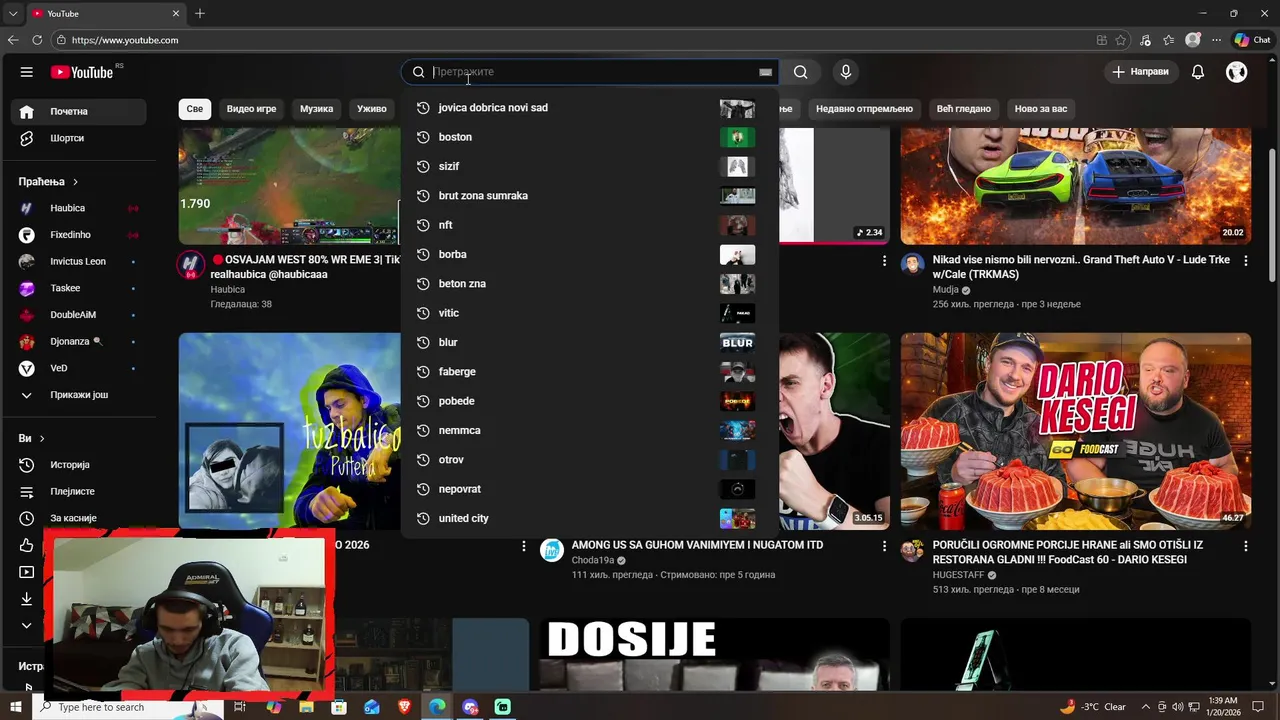Viewport: 1280px width, 720px height.
Task: Choose search suggestion brut zona sumraka
Action: tap(589, 196)
